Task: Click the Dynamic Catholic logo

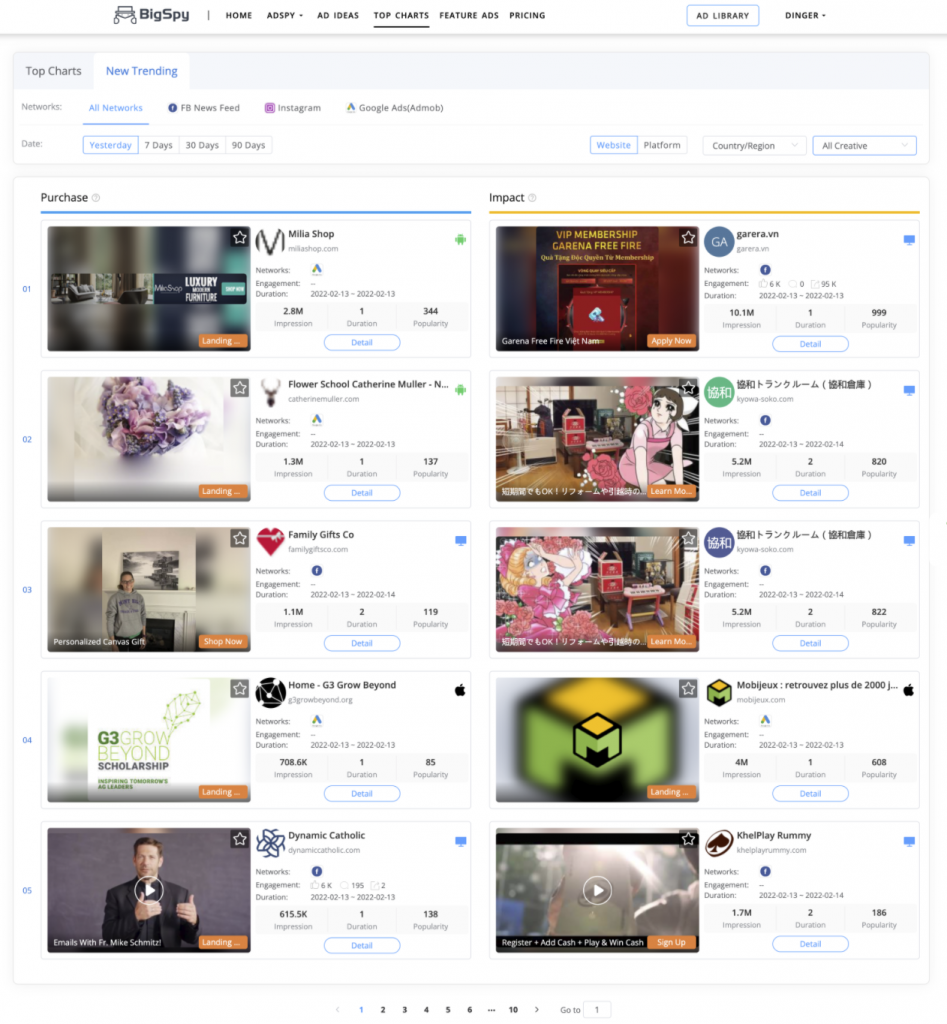Action: [x=270, y=843]
